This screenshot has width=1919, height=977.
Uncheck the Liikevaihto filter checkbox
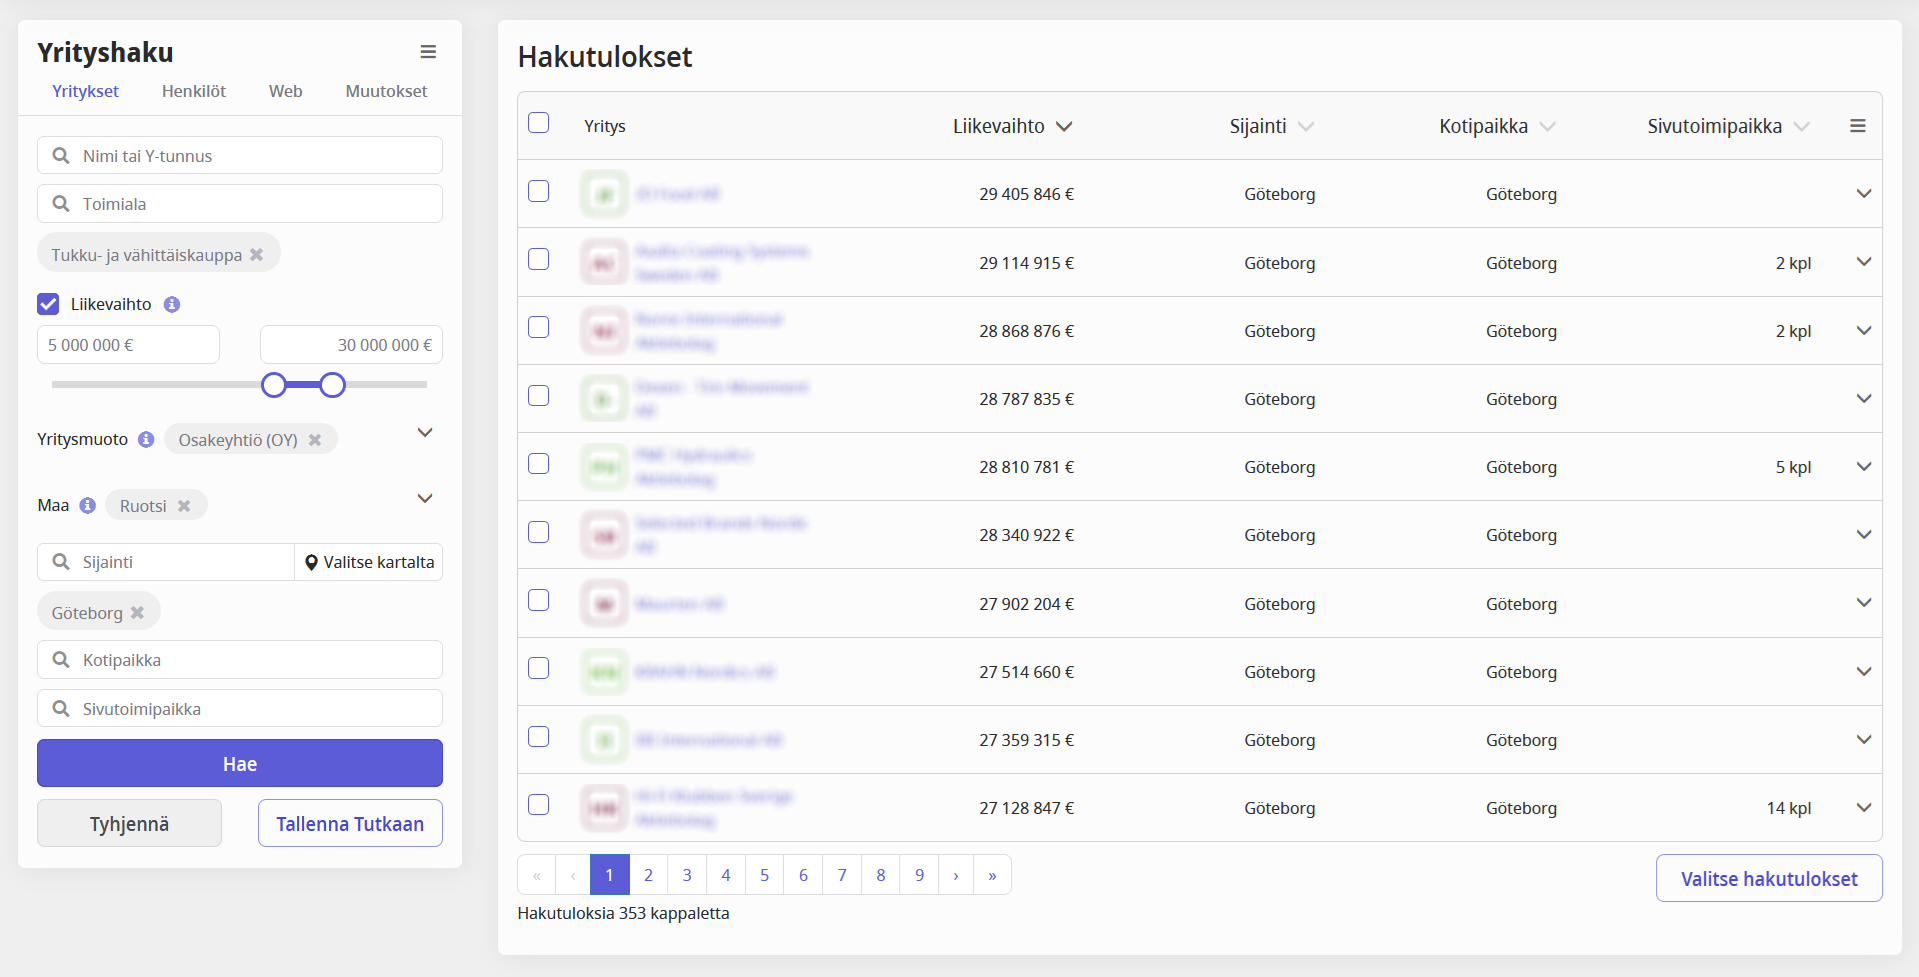[48, 304]
